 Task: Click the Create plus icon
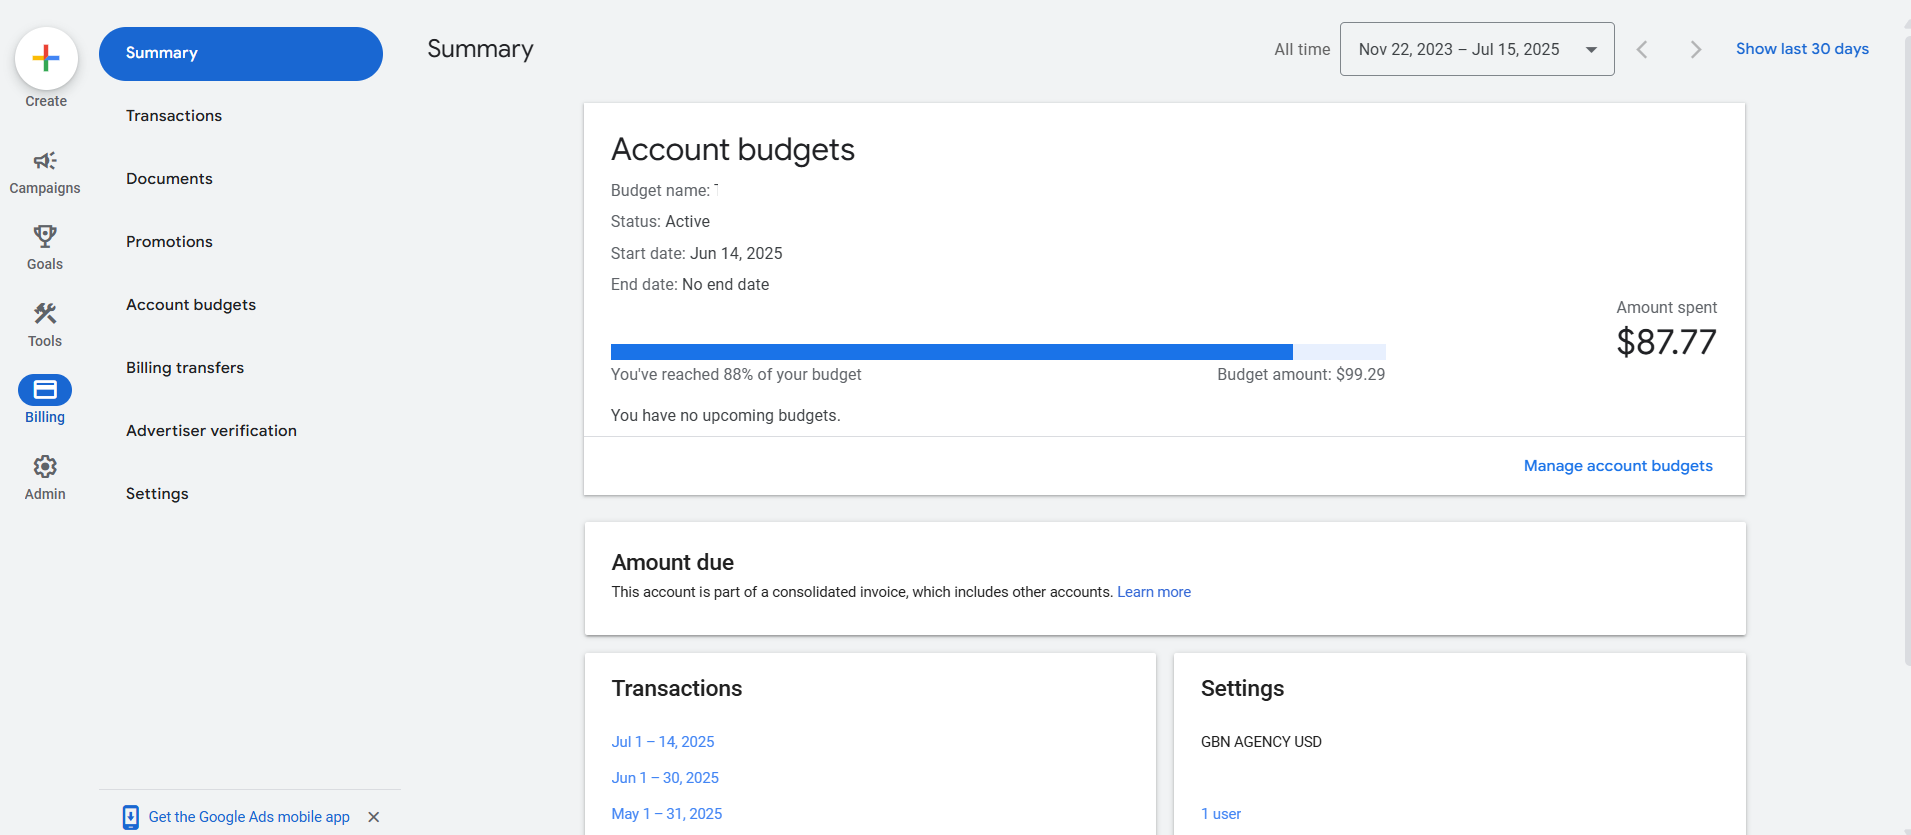(x=46, y=58)
